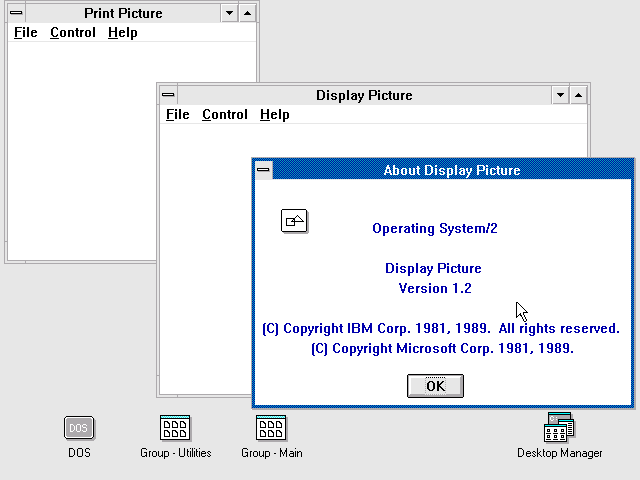Click the Display Picture window title bar

point(364,95)
